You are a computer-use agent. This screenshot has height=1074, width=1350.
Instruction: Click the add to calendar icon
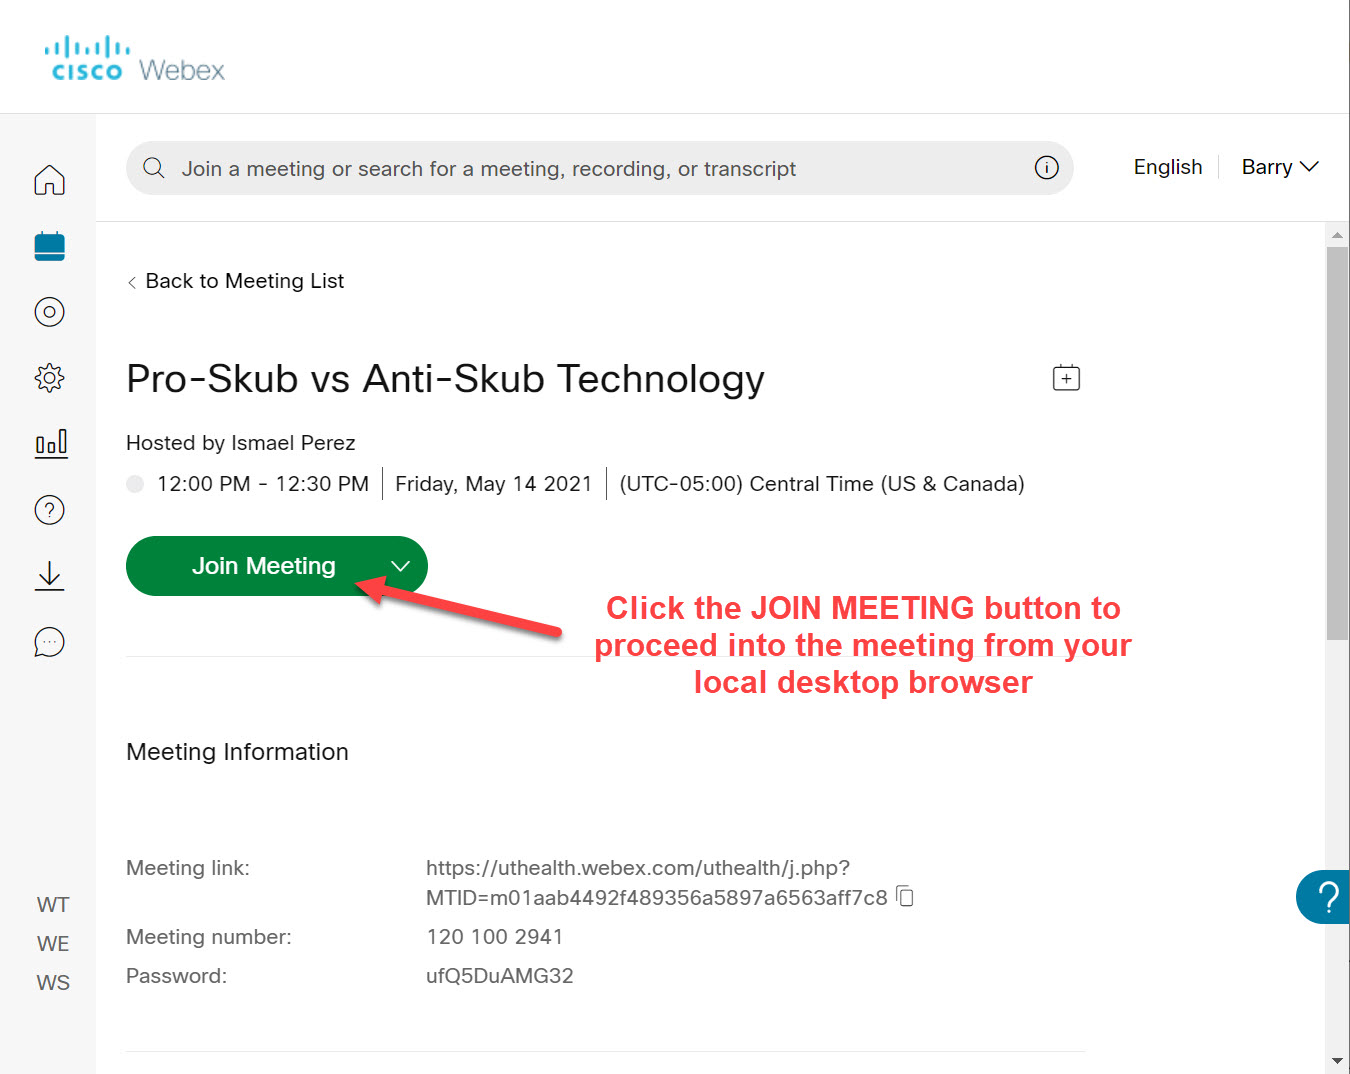(1066, 378)
